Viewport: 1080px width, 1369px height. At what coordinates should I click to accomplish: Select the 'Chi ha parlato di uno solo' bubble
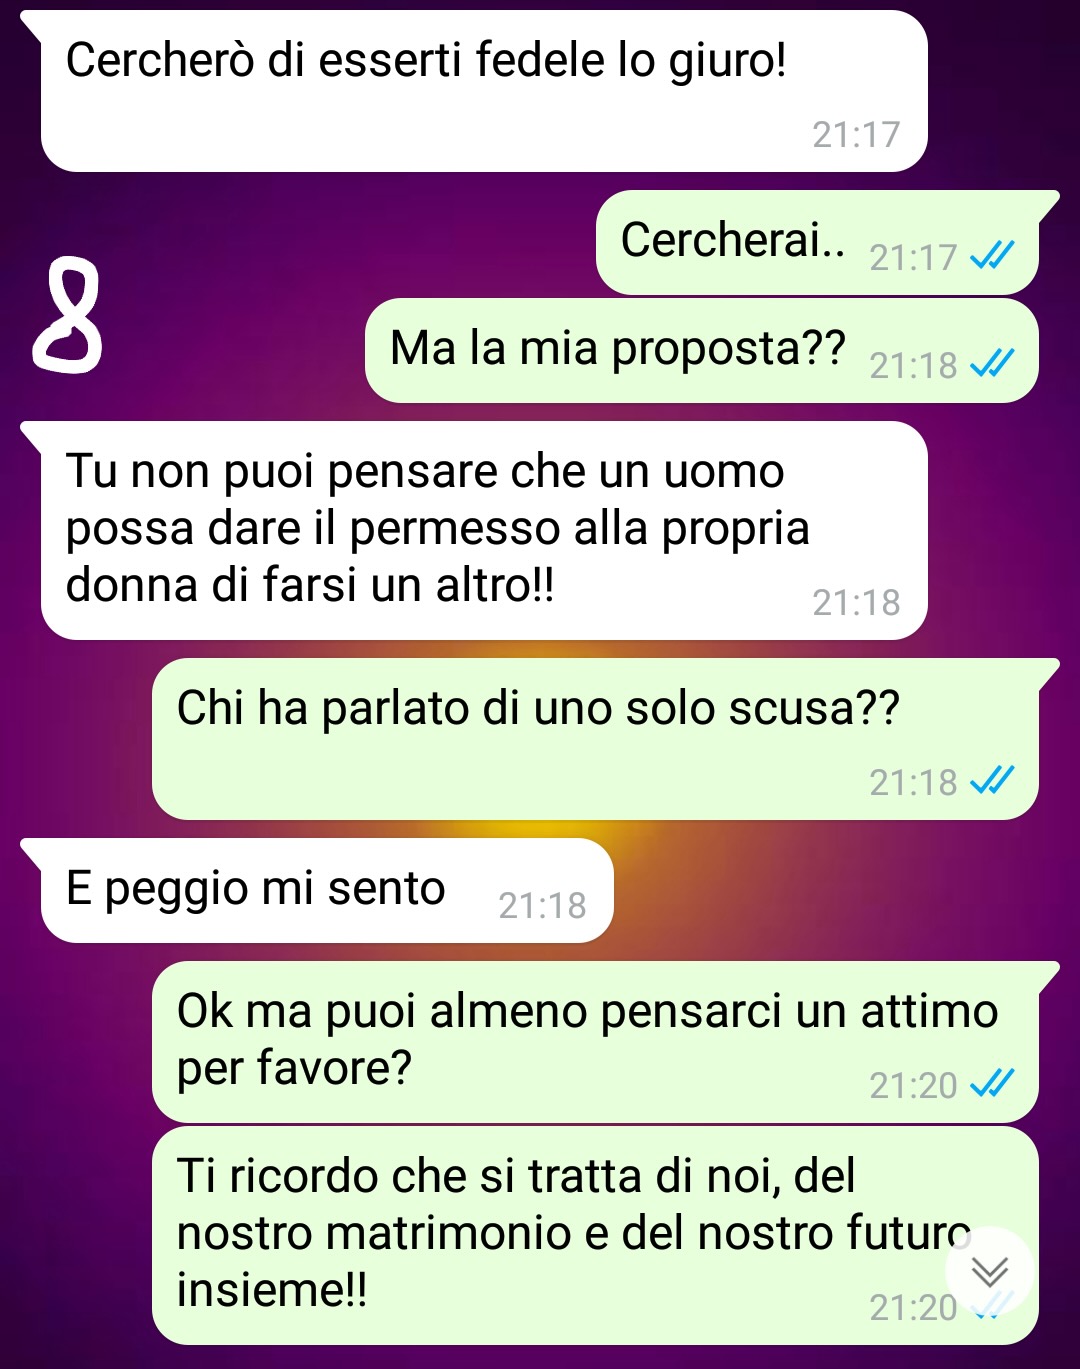click(x=596, y=739)
